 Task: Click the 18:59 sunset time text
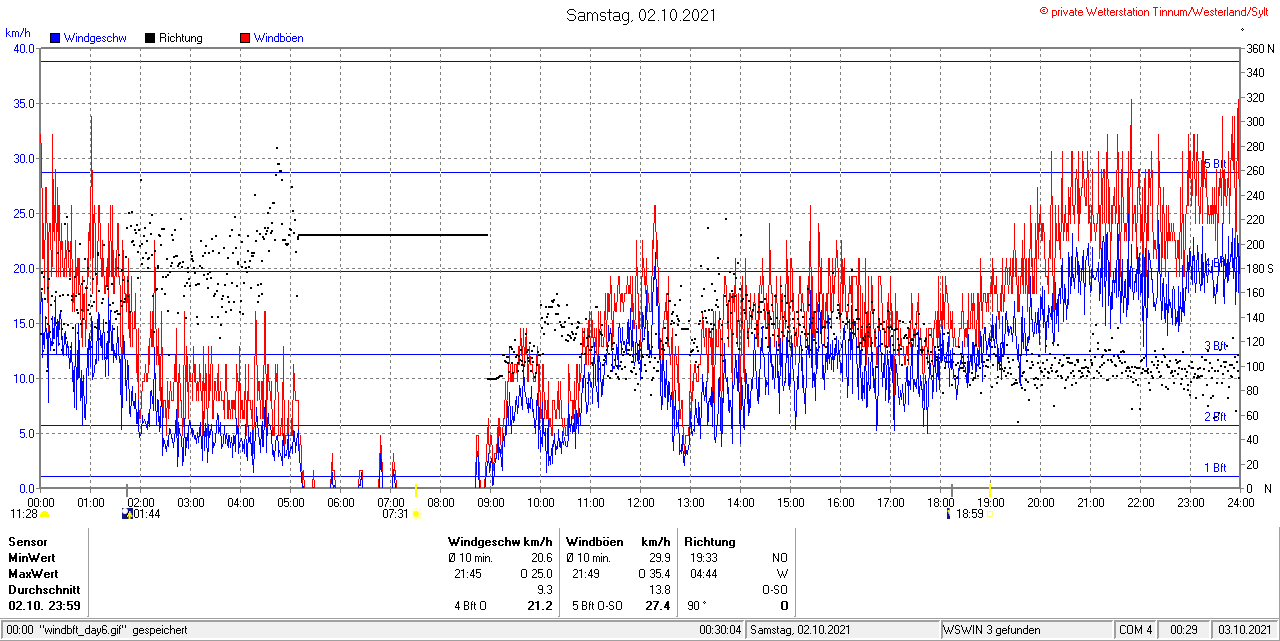click(x=971, y=514)
